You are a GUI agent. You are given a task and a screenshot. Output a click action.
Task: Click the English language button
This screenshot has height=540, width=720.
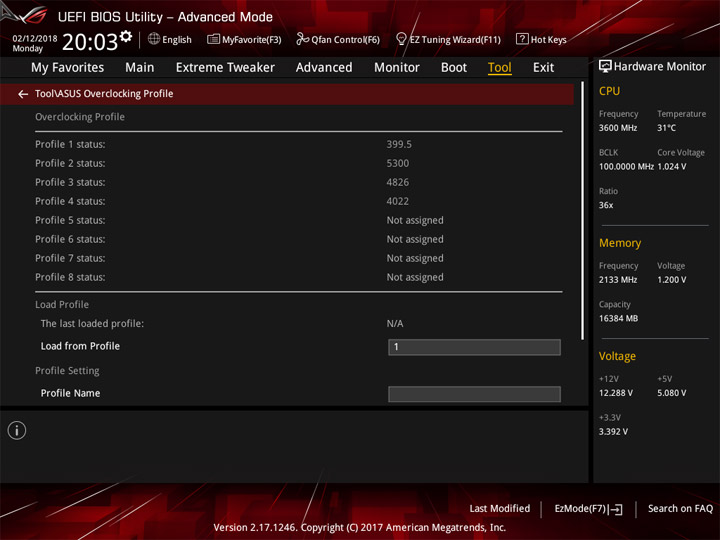tap(177, 40)
